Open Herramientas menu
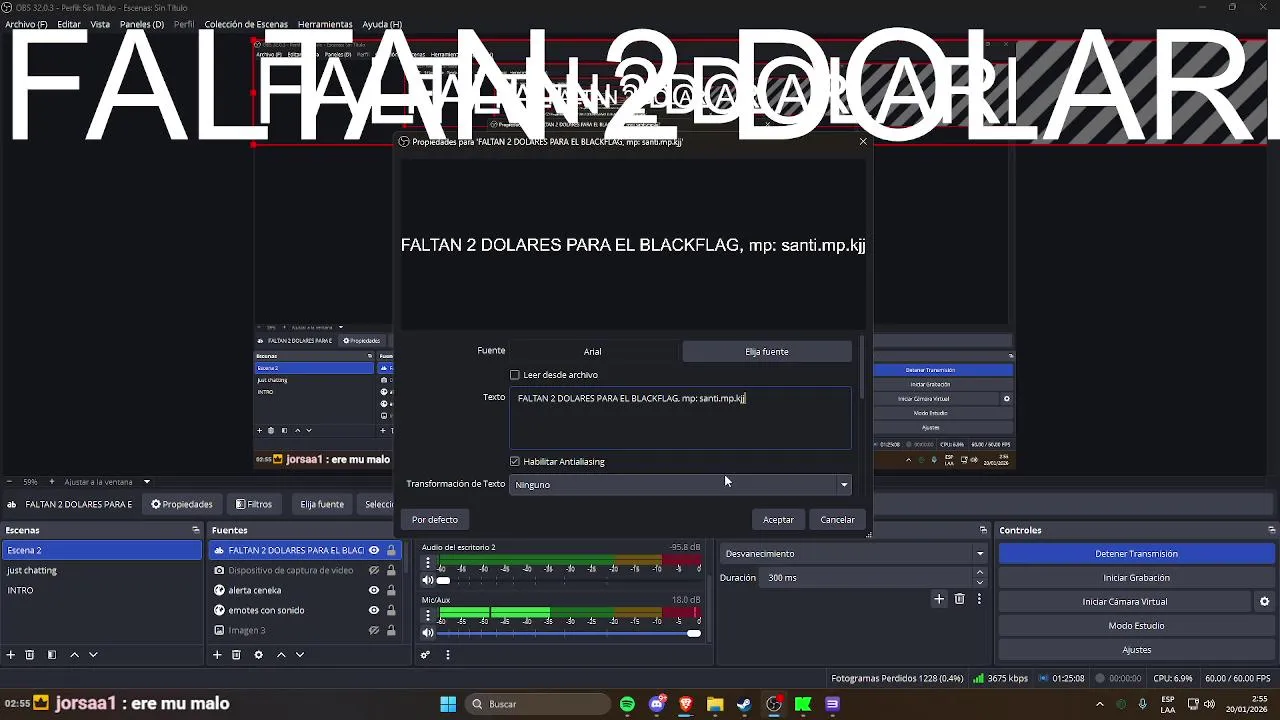Screen dimensions: 1280x720 325,24
